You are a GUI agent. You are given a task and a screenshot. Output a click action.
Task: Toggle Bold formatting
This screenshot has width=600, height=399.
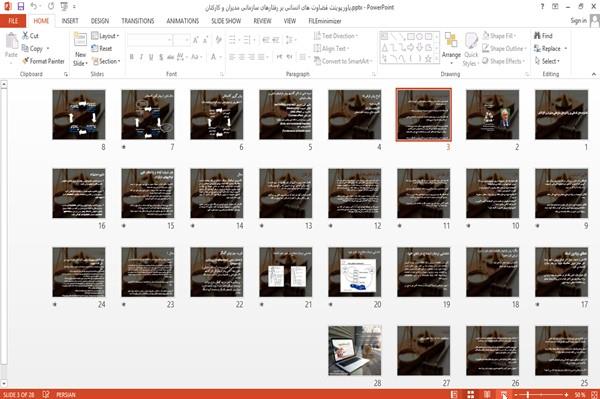[131, 57]
